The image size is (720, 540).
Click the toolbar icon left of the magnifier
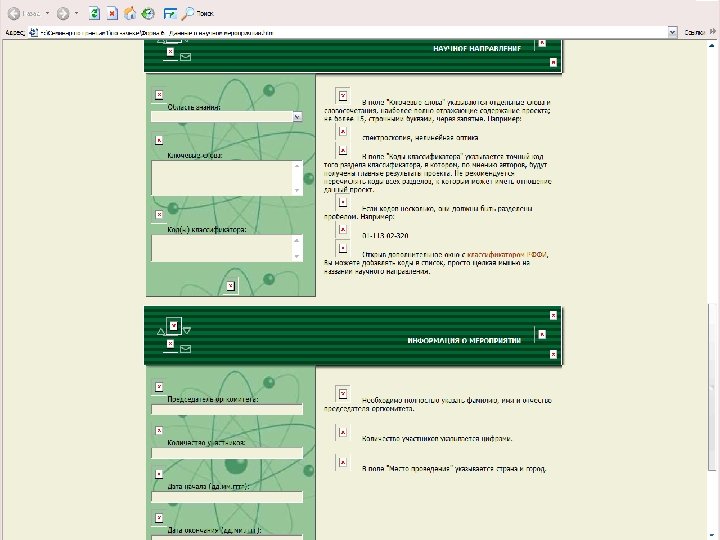point(170,14)
